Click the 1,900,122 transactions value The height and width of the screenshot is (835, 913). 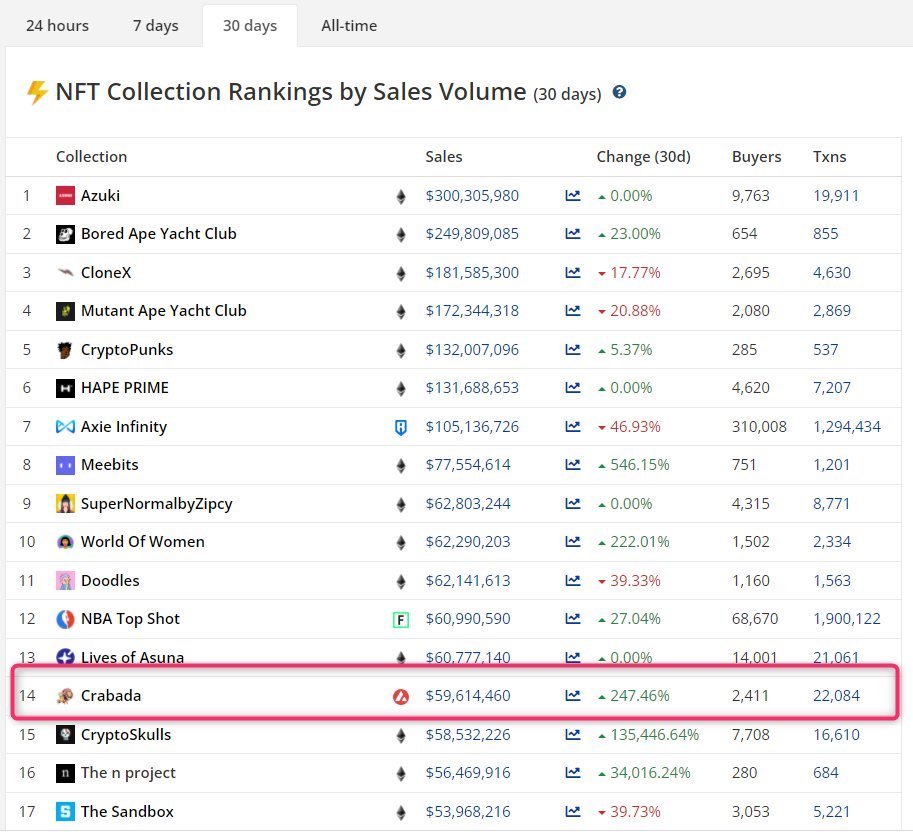coord(847,619)
